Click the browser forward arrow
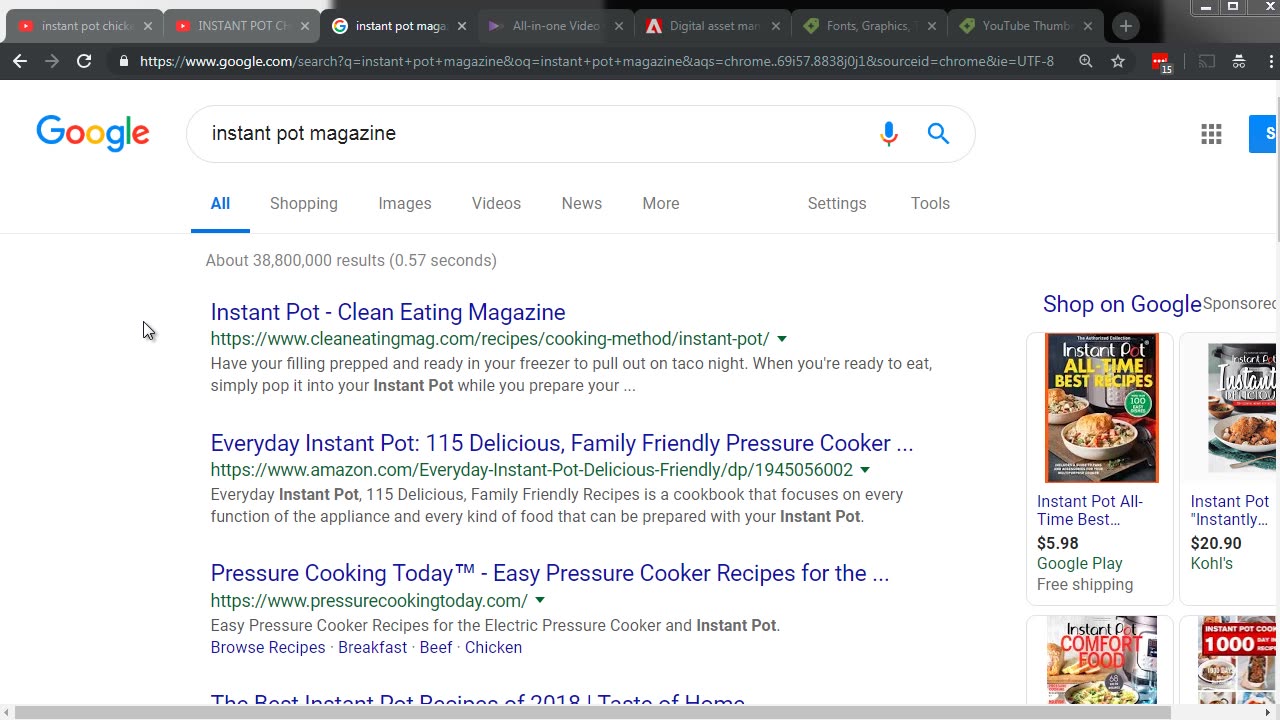The height and width of the screenshot is (720, 1280). click(x=52, y=61)
